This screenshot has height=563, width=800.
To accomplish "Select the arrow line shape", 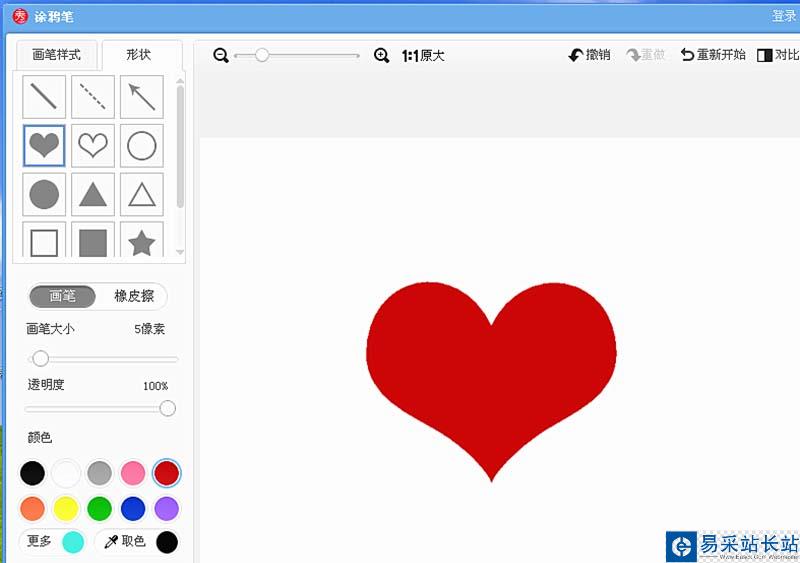I will click(x=142, y=96).
